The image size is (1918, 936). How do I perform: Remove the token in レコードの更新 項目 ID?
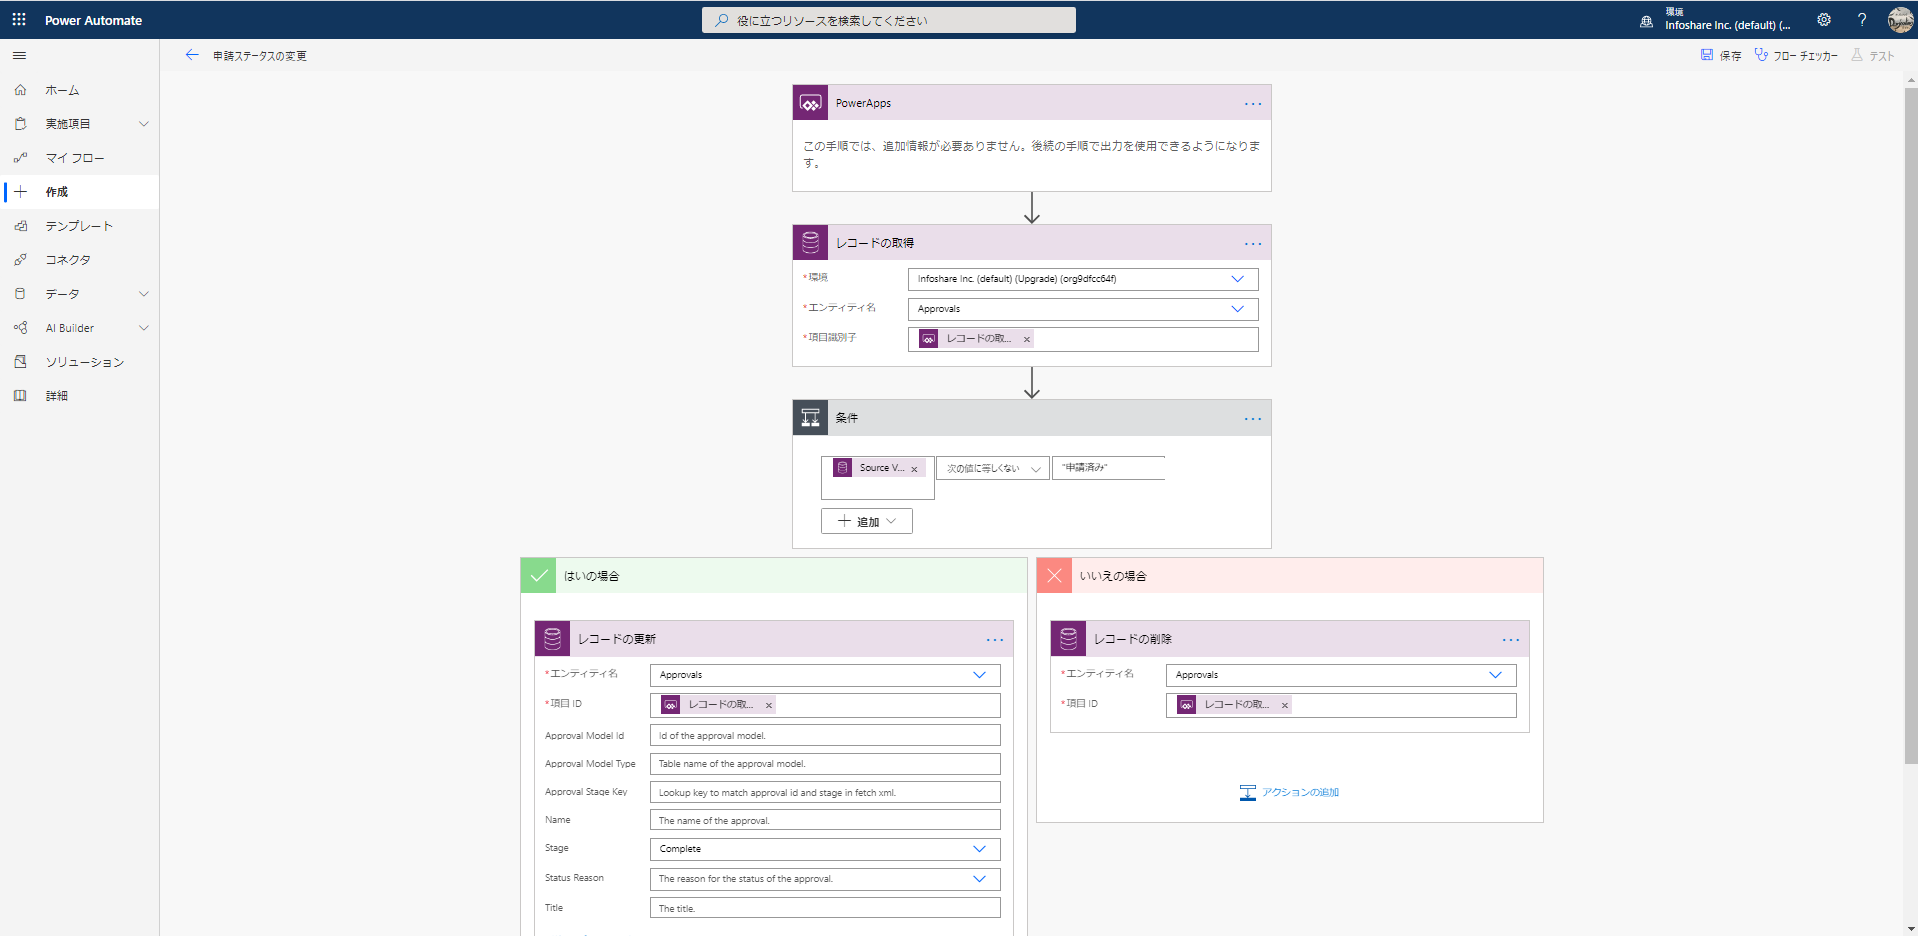point(769,706)
